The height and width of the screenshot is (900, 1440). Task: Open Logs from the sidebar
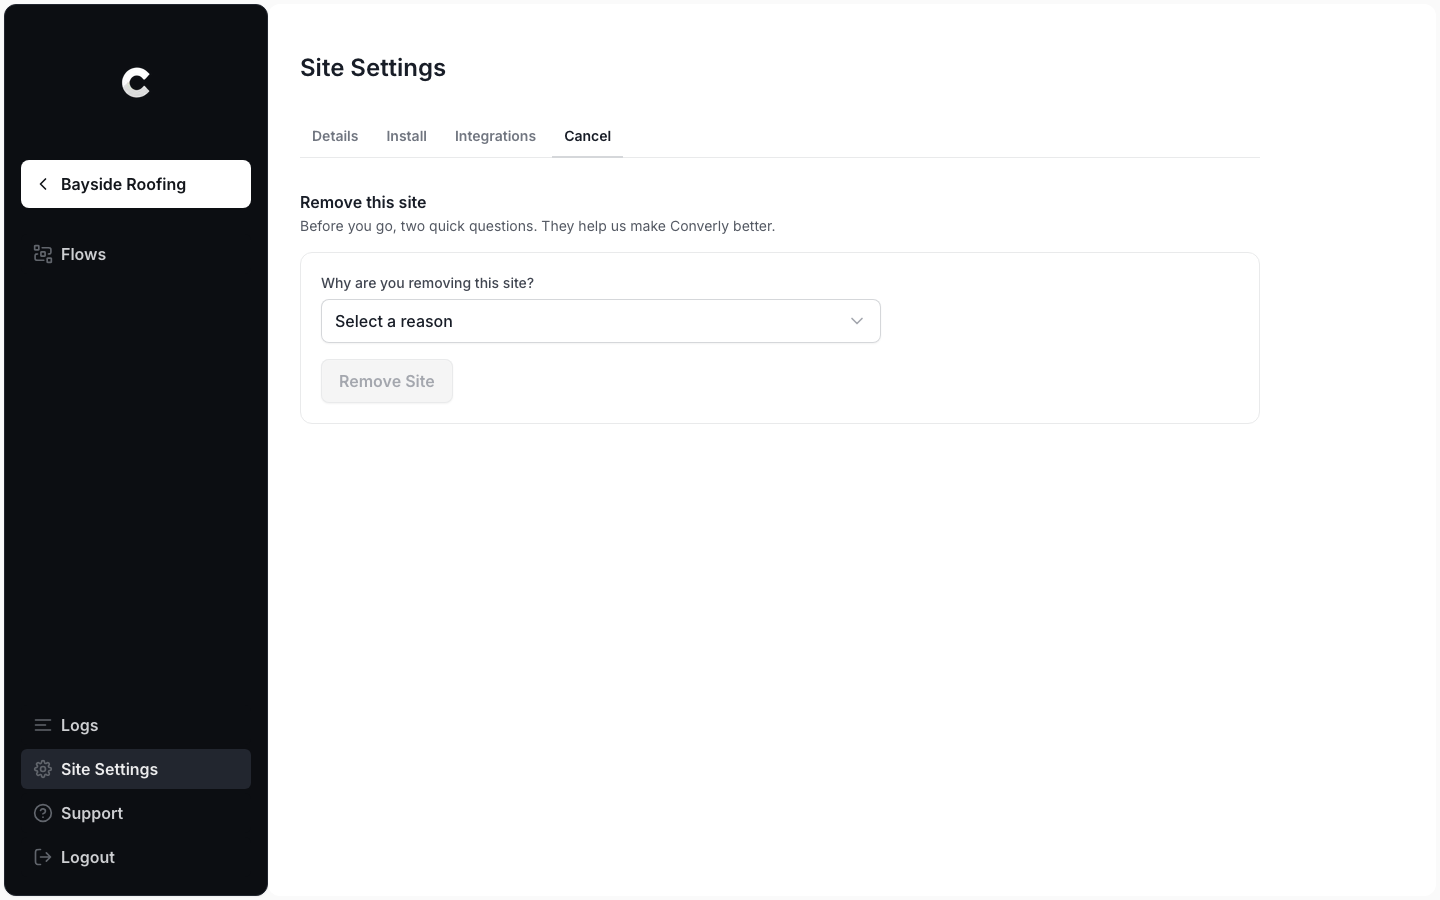136,725
